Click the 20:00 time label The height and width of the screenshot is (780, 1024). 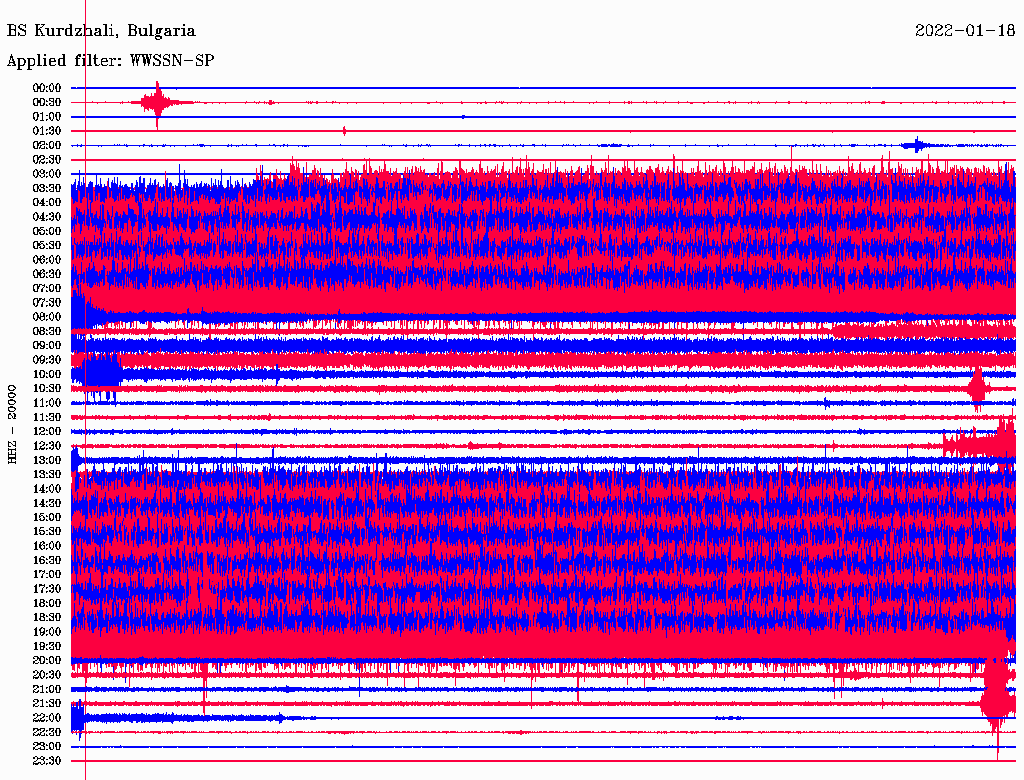click(x=47, y=660)
